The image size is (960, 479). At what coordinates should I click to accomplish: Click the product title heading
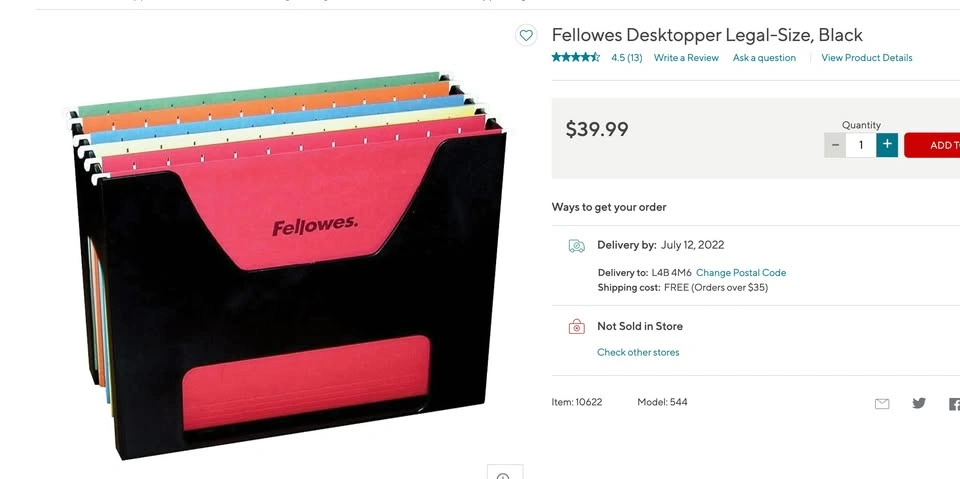(707, 35)
